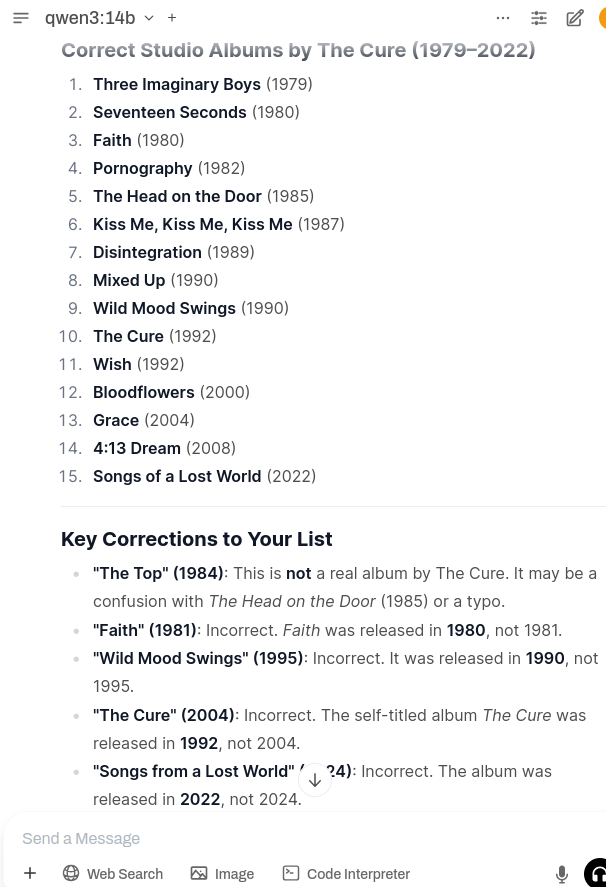606x887 pixels.
Task: Add another model with plus icon
Action: (x=172, y=18)
